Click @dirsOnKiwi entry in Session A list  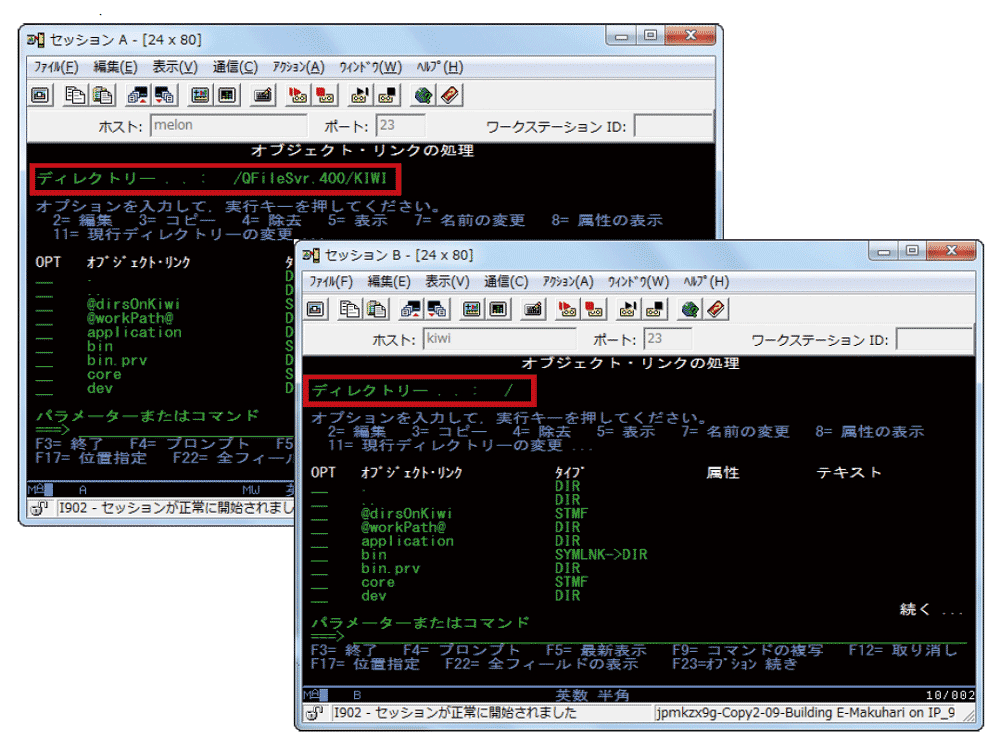[x=133, y=303]
